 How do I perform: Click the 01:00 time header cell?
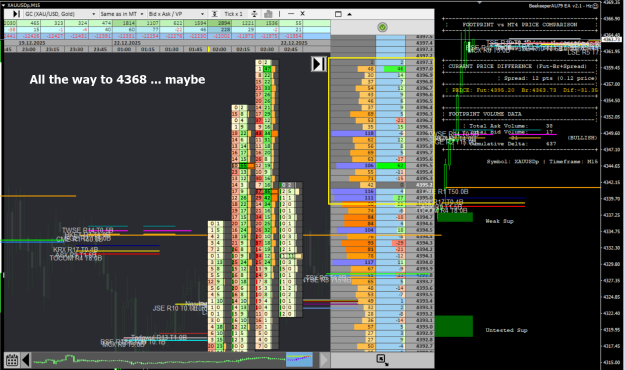click(x=124, y=49)
